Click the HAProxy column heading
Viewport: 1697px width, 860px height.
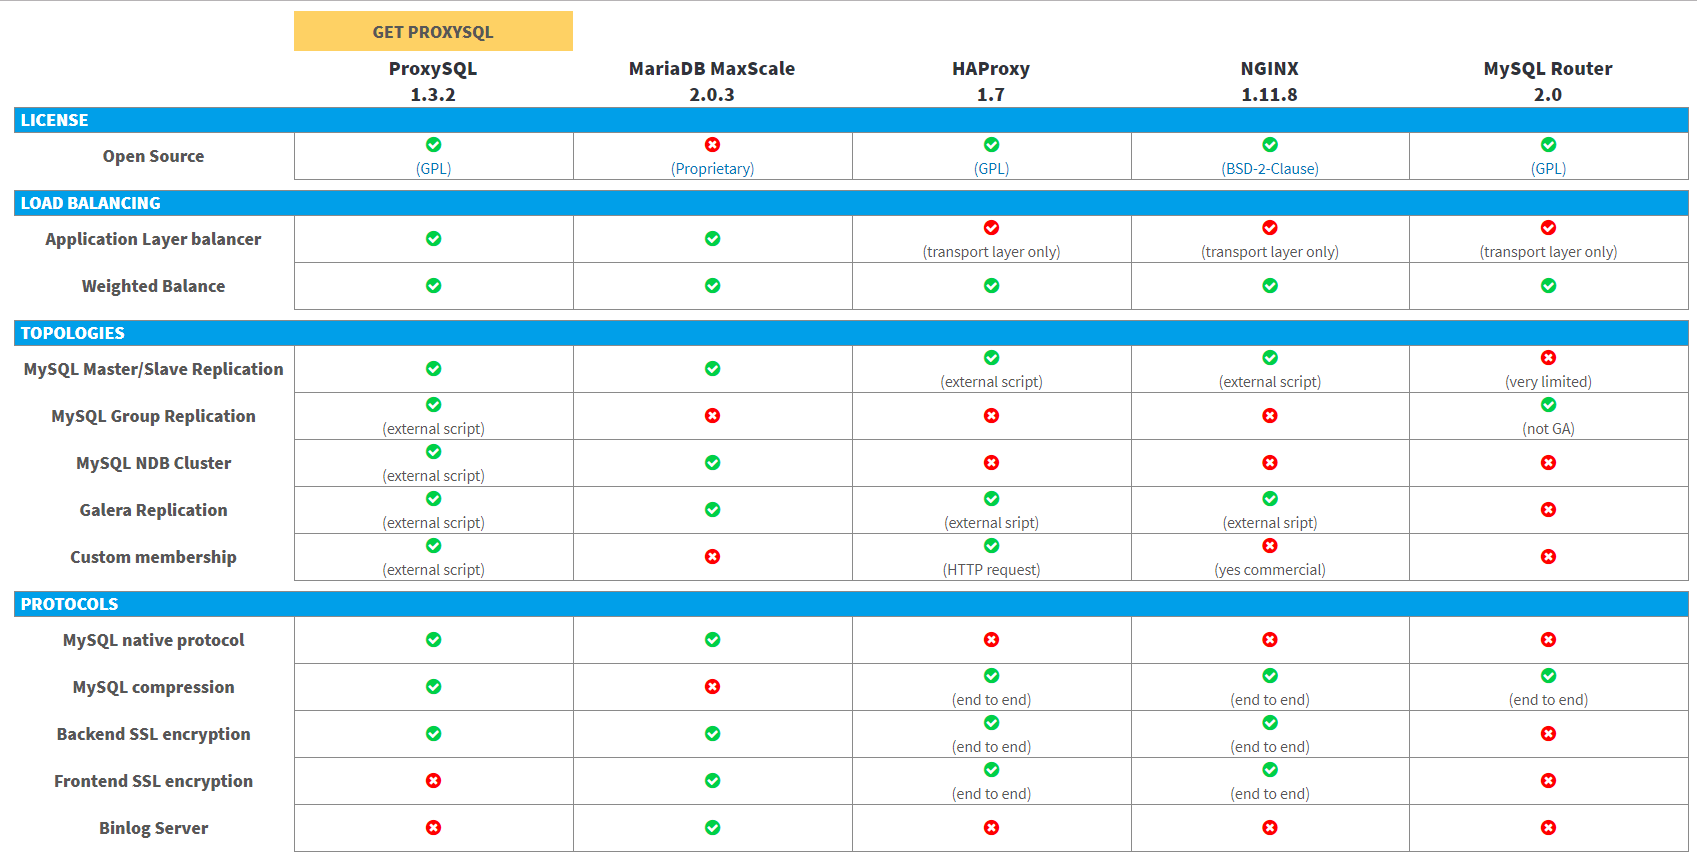click(991, 69)
